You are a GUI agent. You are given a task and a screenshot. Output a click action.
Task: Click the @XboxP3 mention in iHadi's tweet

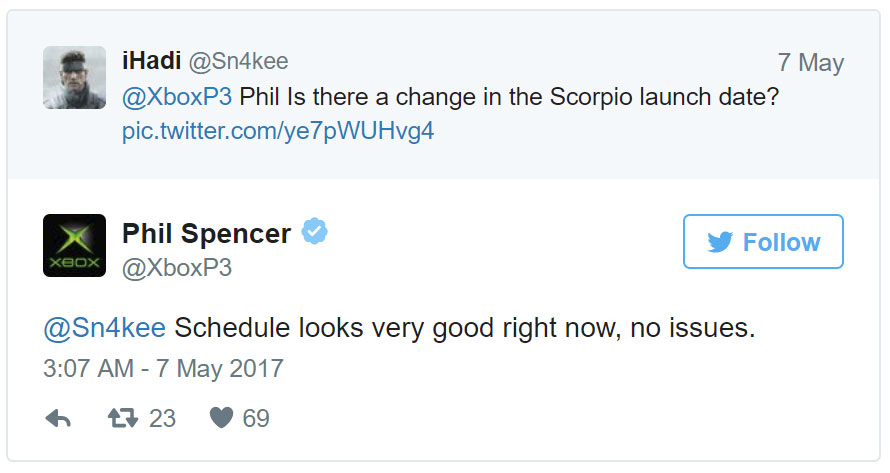pyautogui.click(x=177, y=98)
